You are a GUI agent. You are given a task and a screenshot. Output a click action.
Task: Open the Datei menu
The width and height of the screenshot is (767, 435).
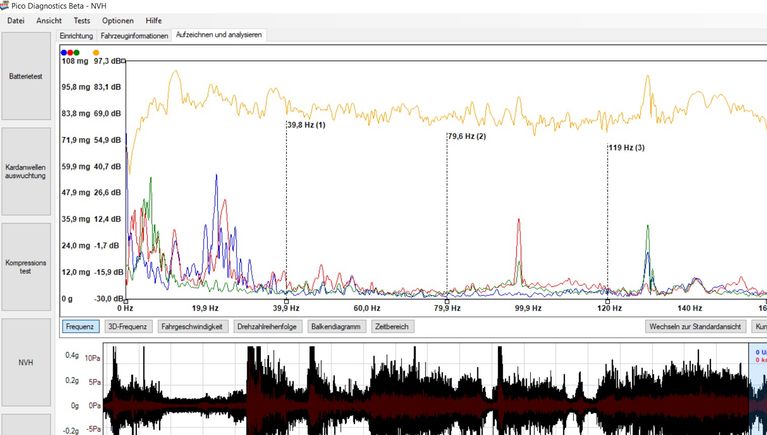[16, 21]
